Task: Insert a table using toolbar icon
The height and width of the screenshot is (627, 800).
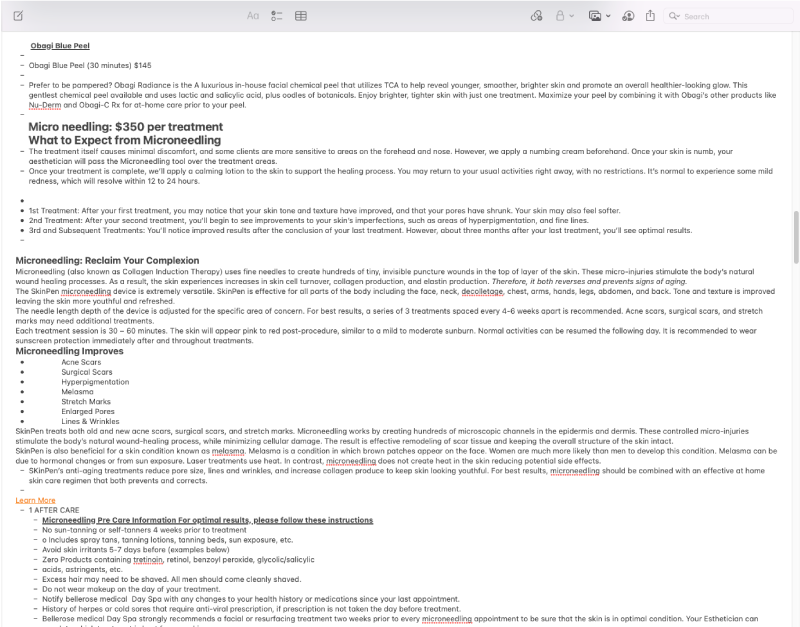Action: pos(301,16)
